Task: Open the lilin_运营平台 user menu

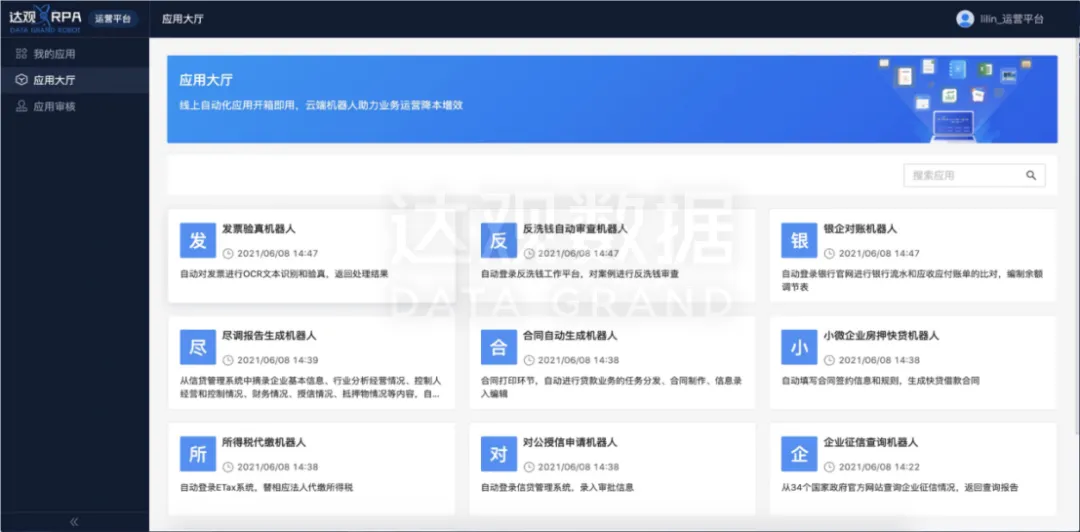Action: click(1012, 19)
